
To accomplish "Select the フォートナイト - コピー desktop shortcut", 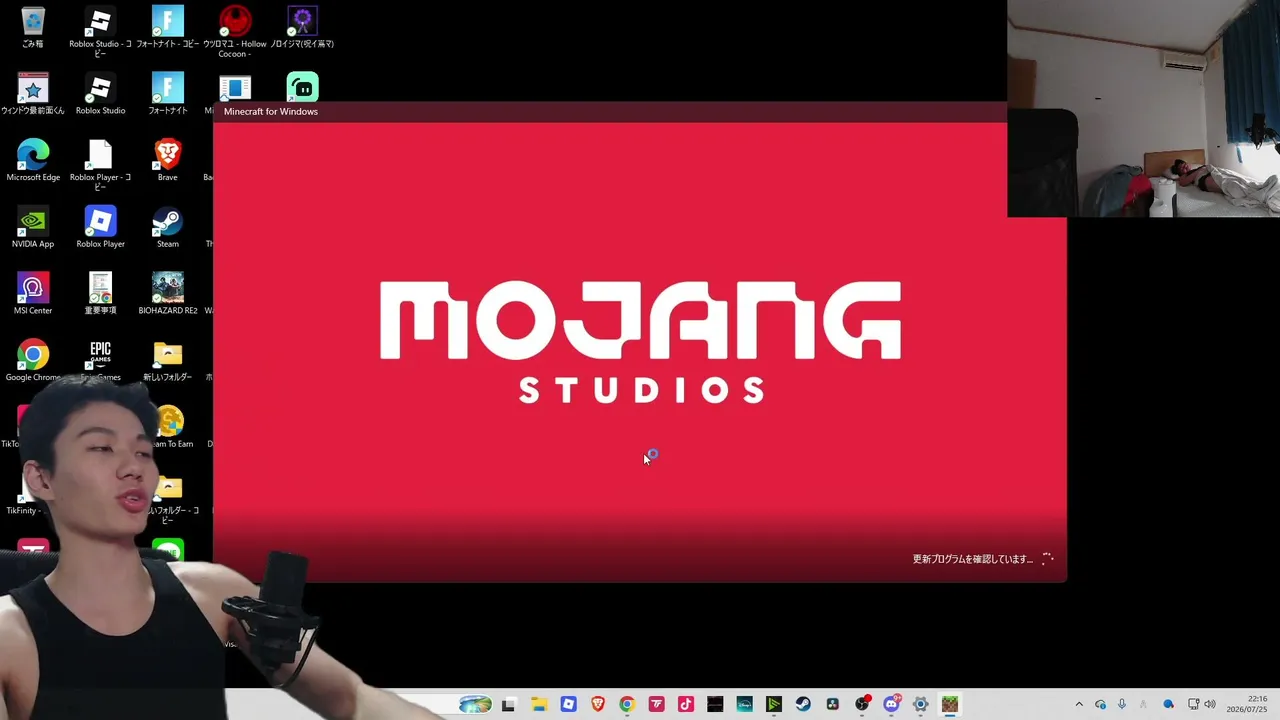I will 167,28.
